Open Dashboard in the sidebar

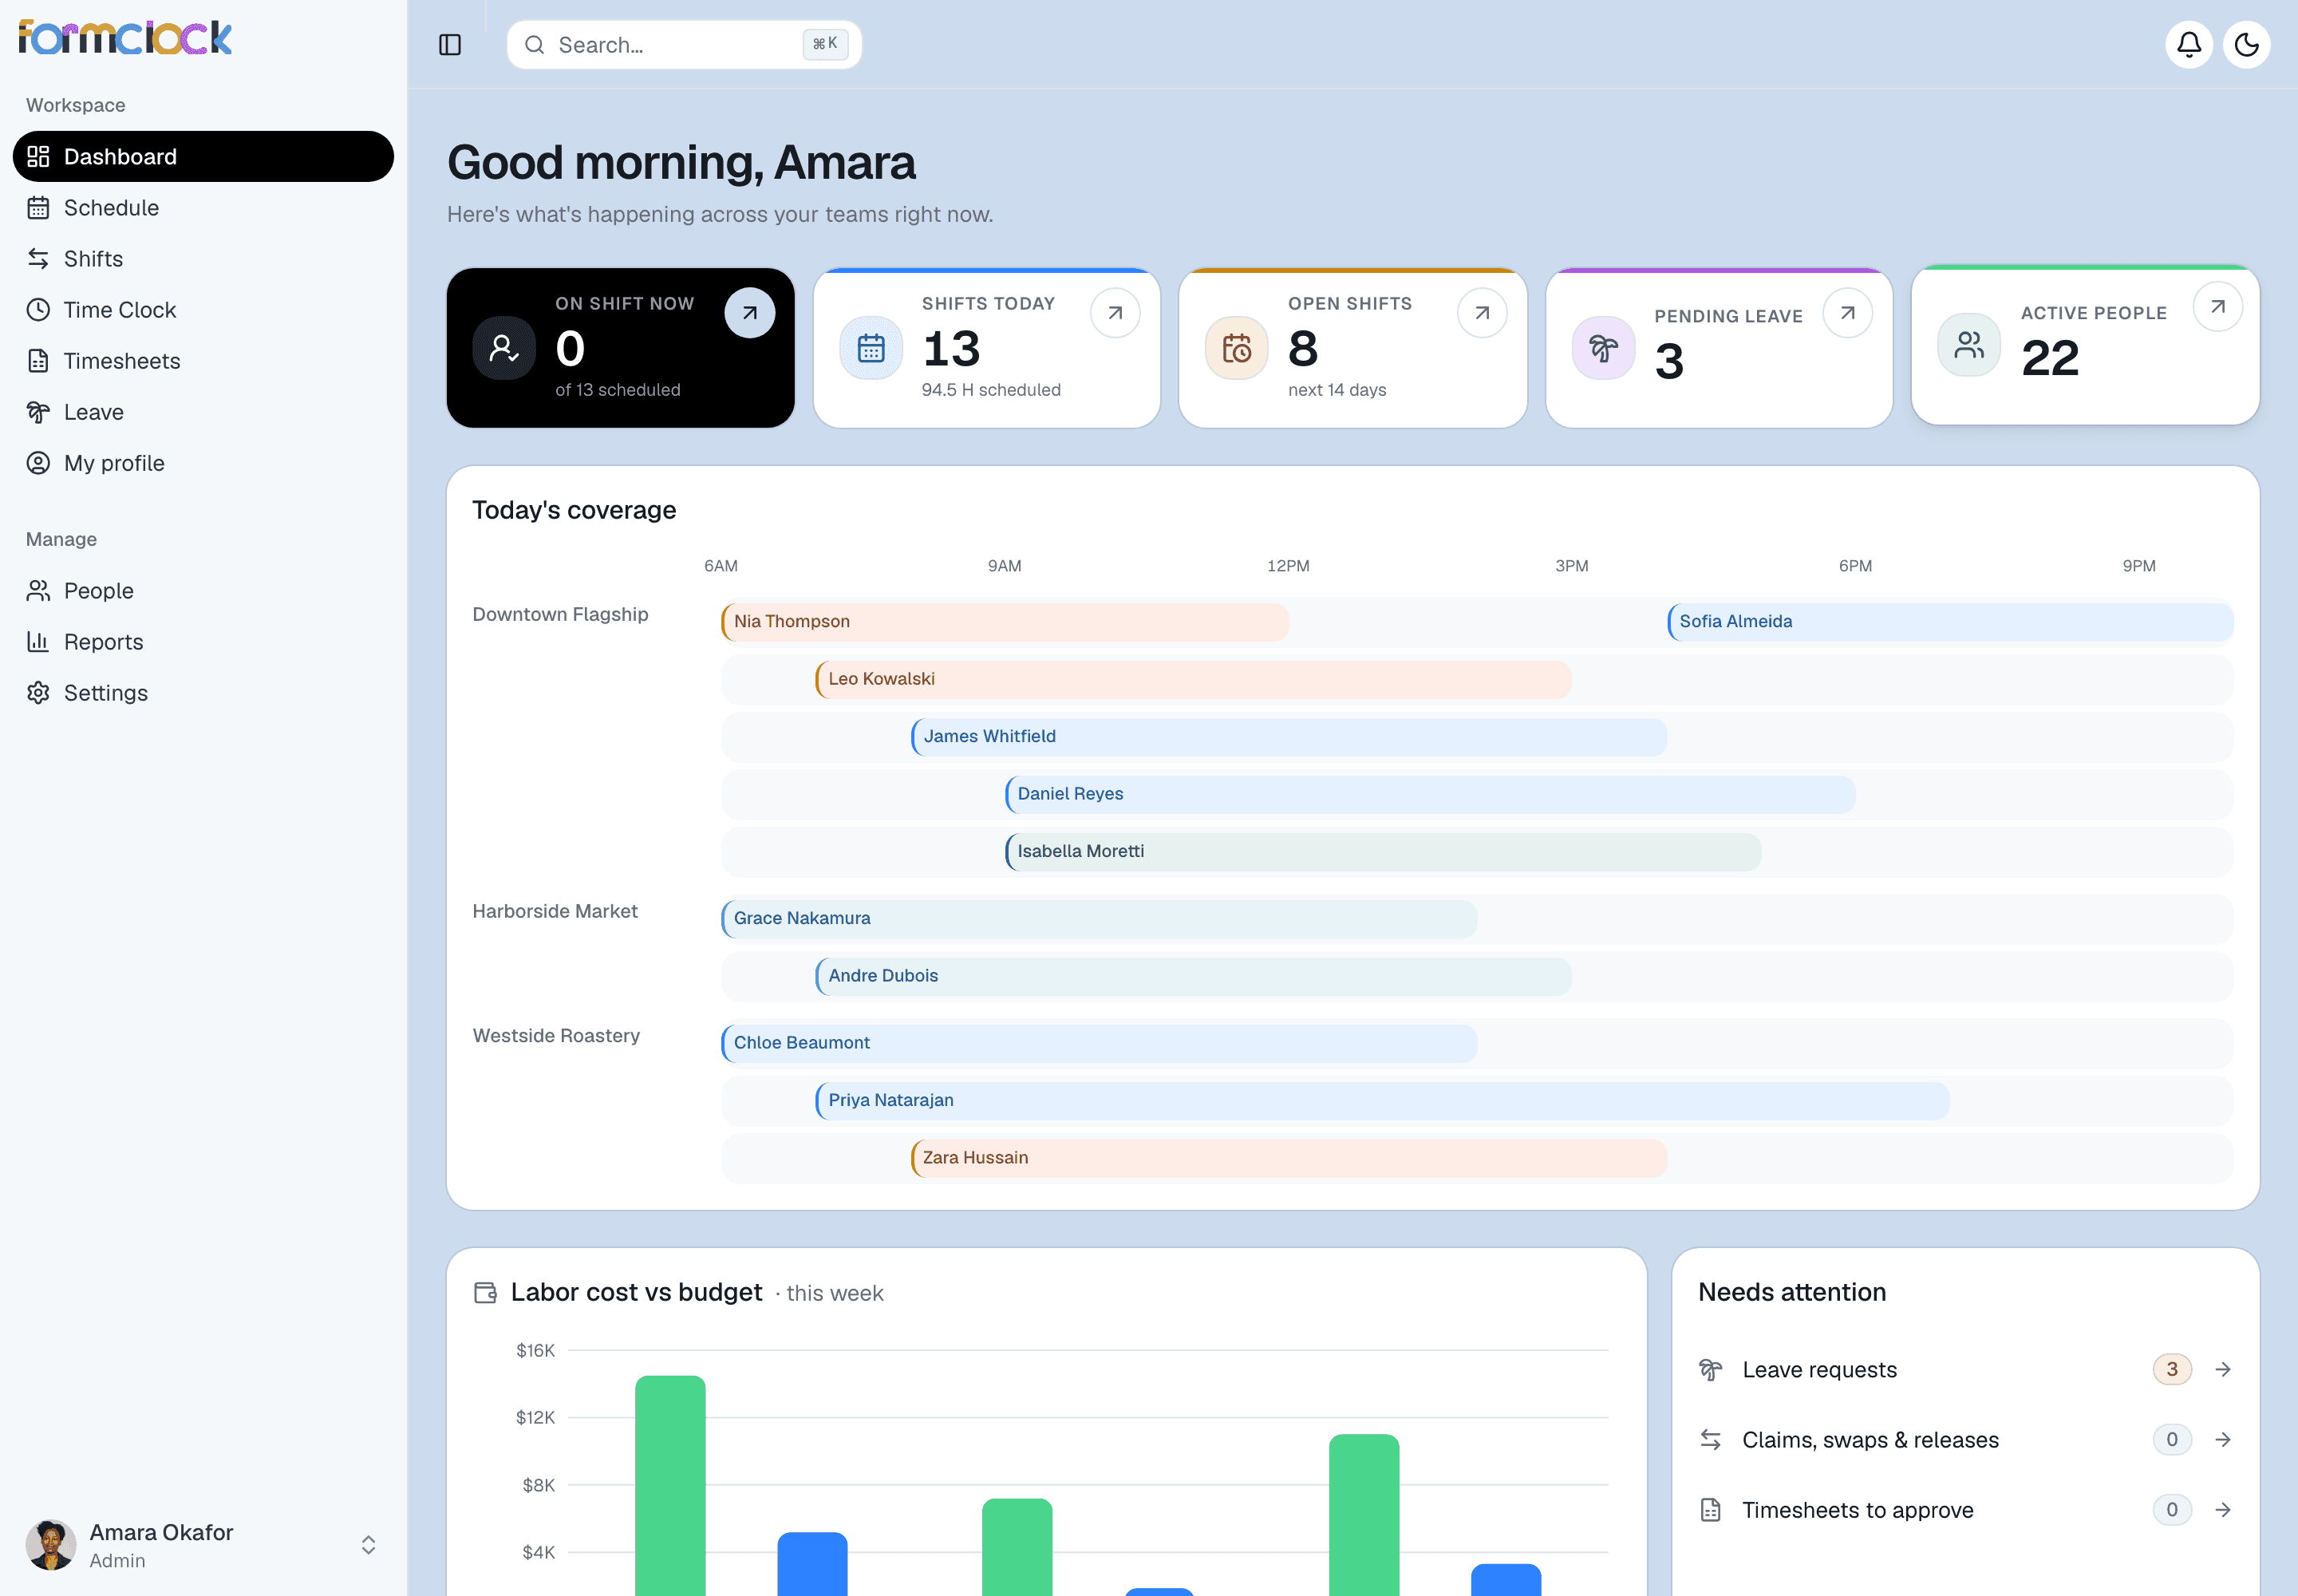[x=203, y=156]
